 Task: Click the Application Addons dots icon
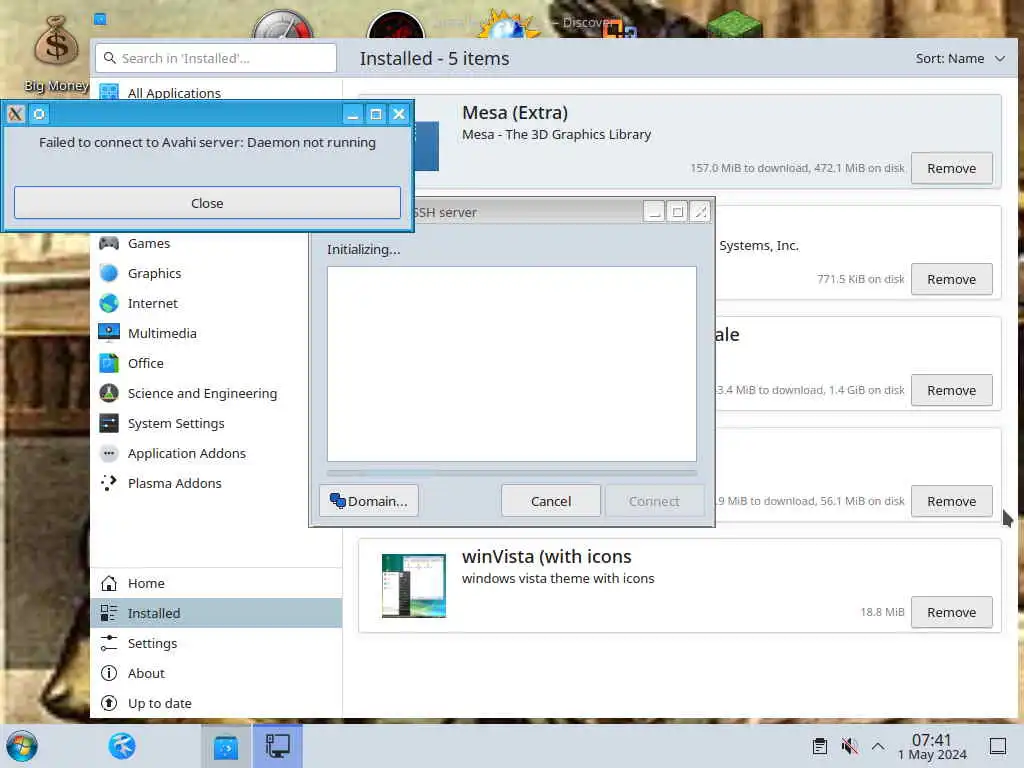[108, 453]
